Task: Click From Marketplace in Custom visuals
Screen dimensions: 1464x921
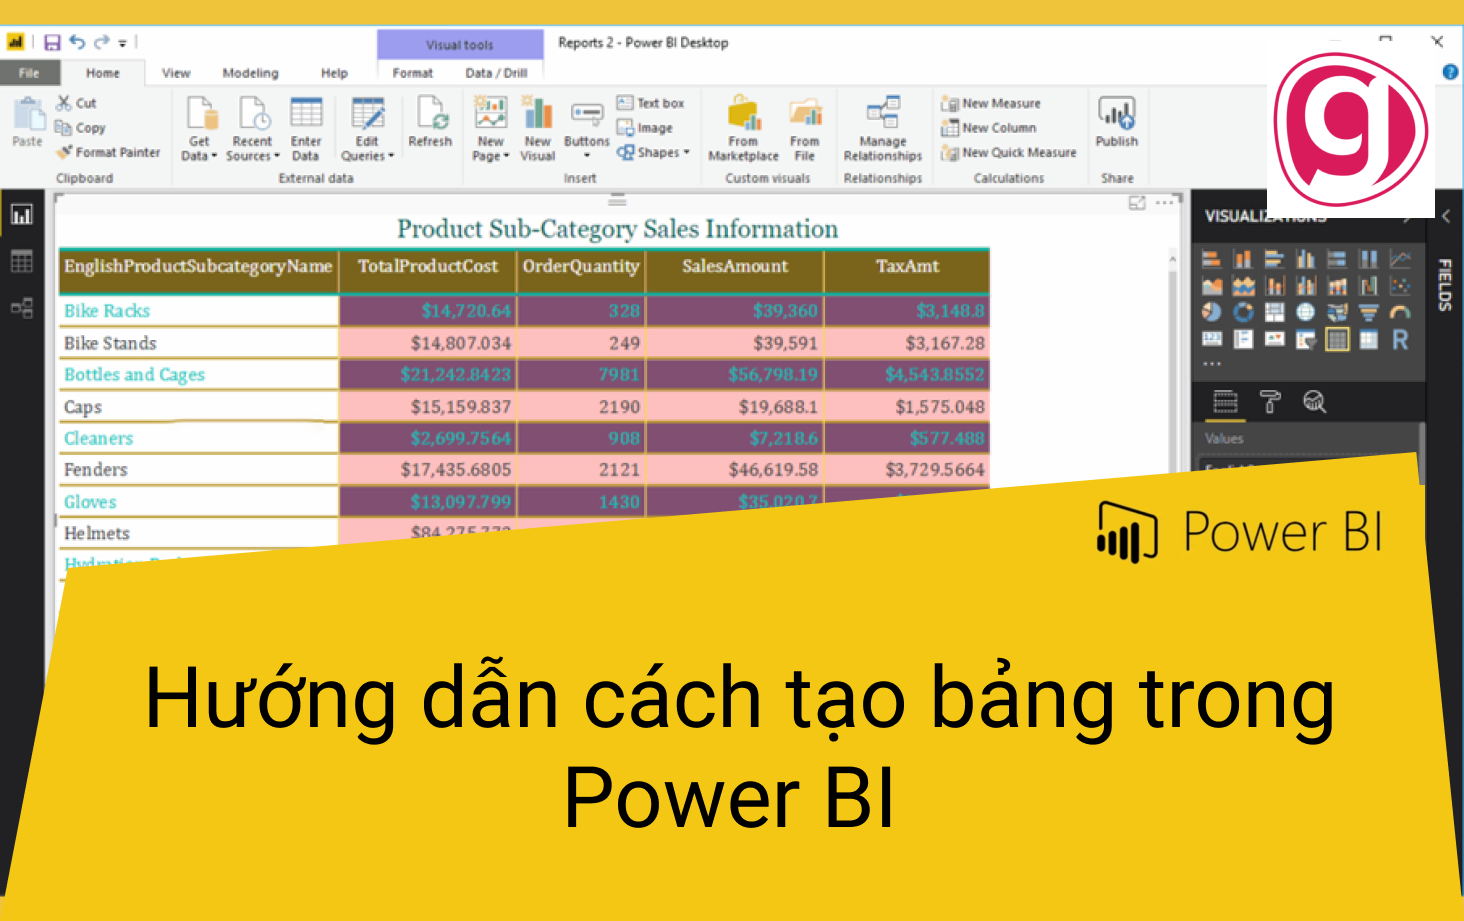Action: pyautogui.click(x=743, y=128)
